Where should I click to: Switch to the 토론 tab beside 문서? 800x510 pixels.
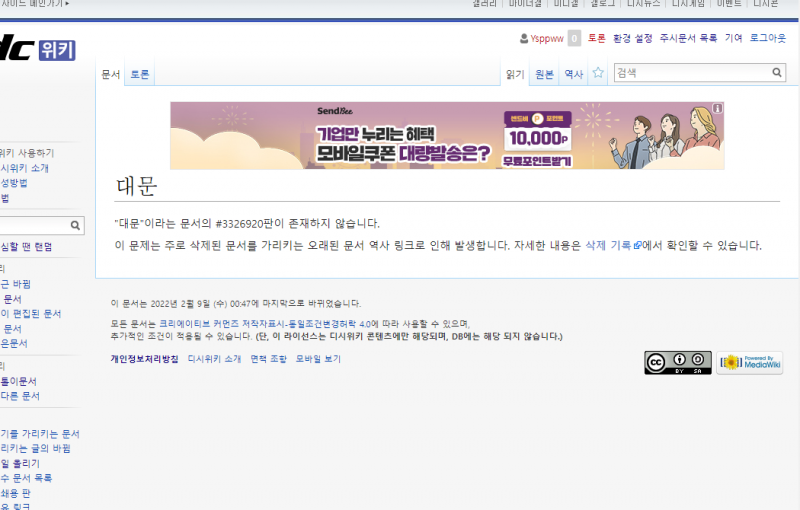(x=139, y=74)
